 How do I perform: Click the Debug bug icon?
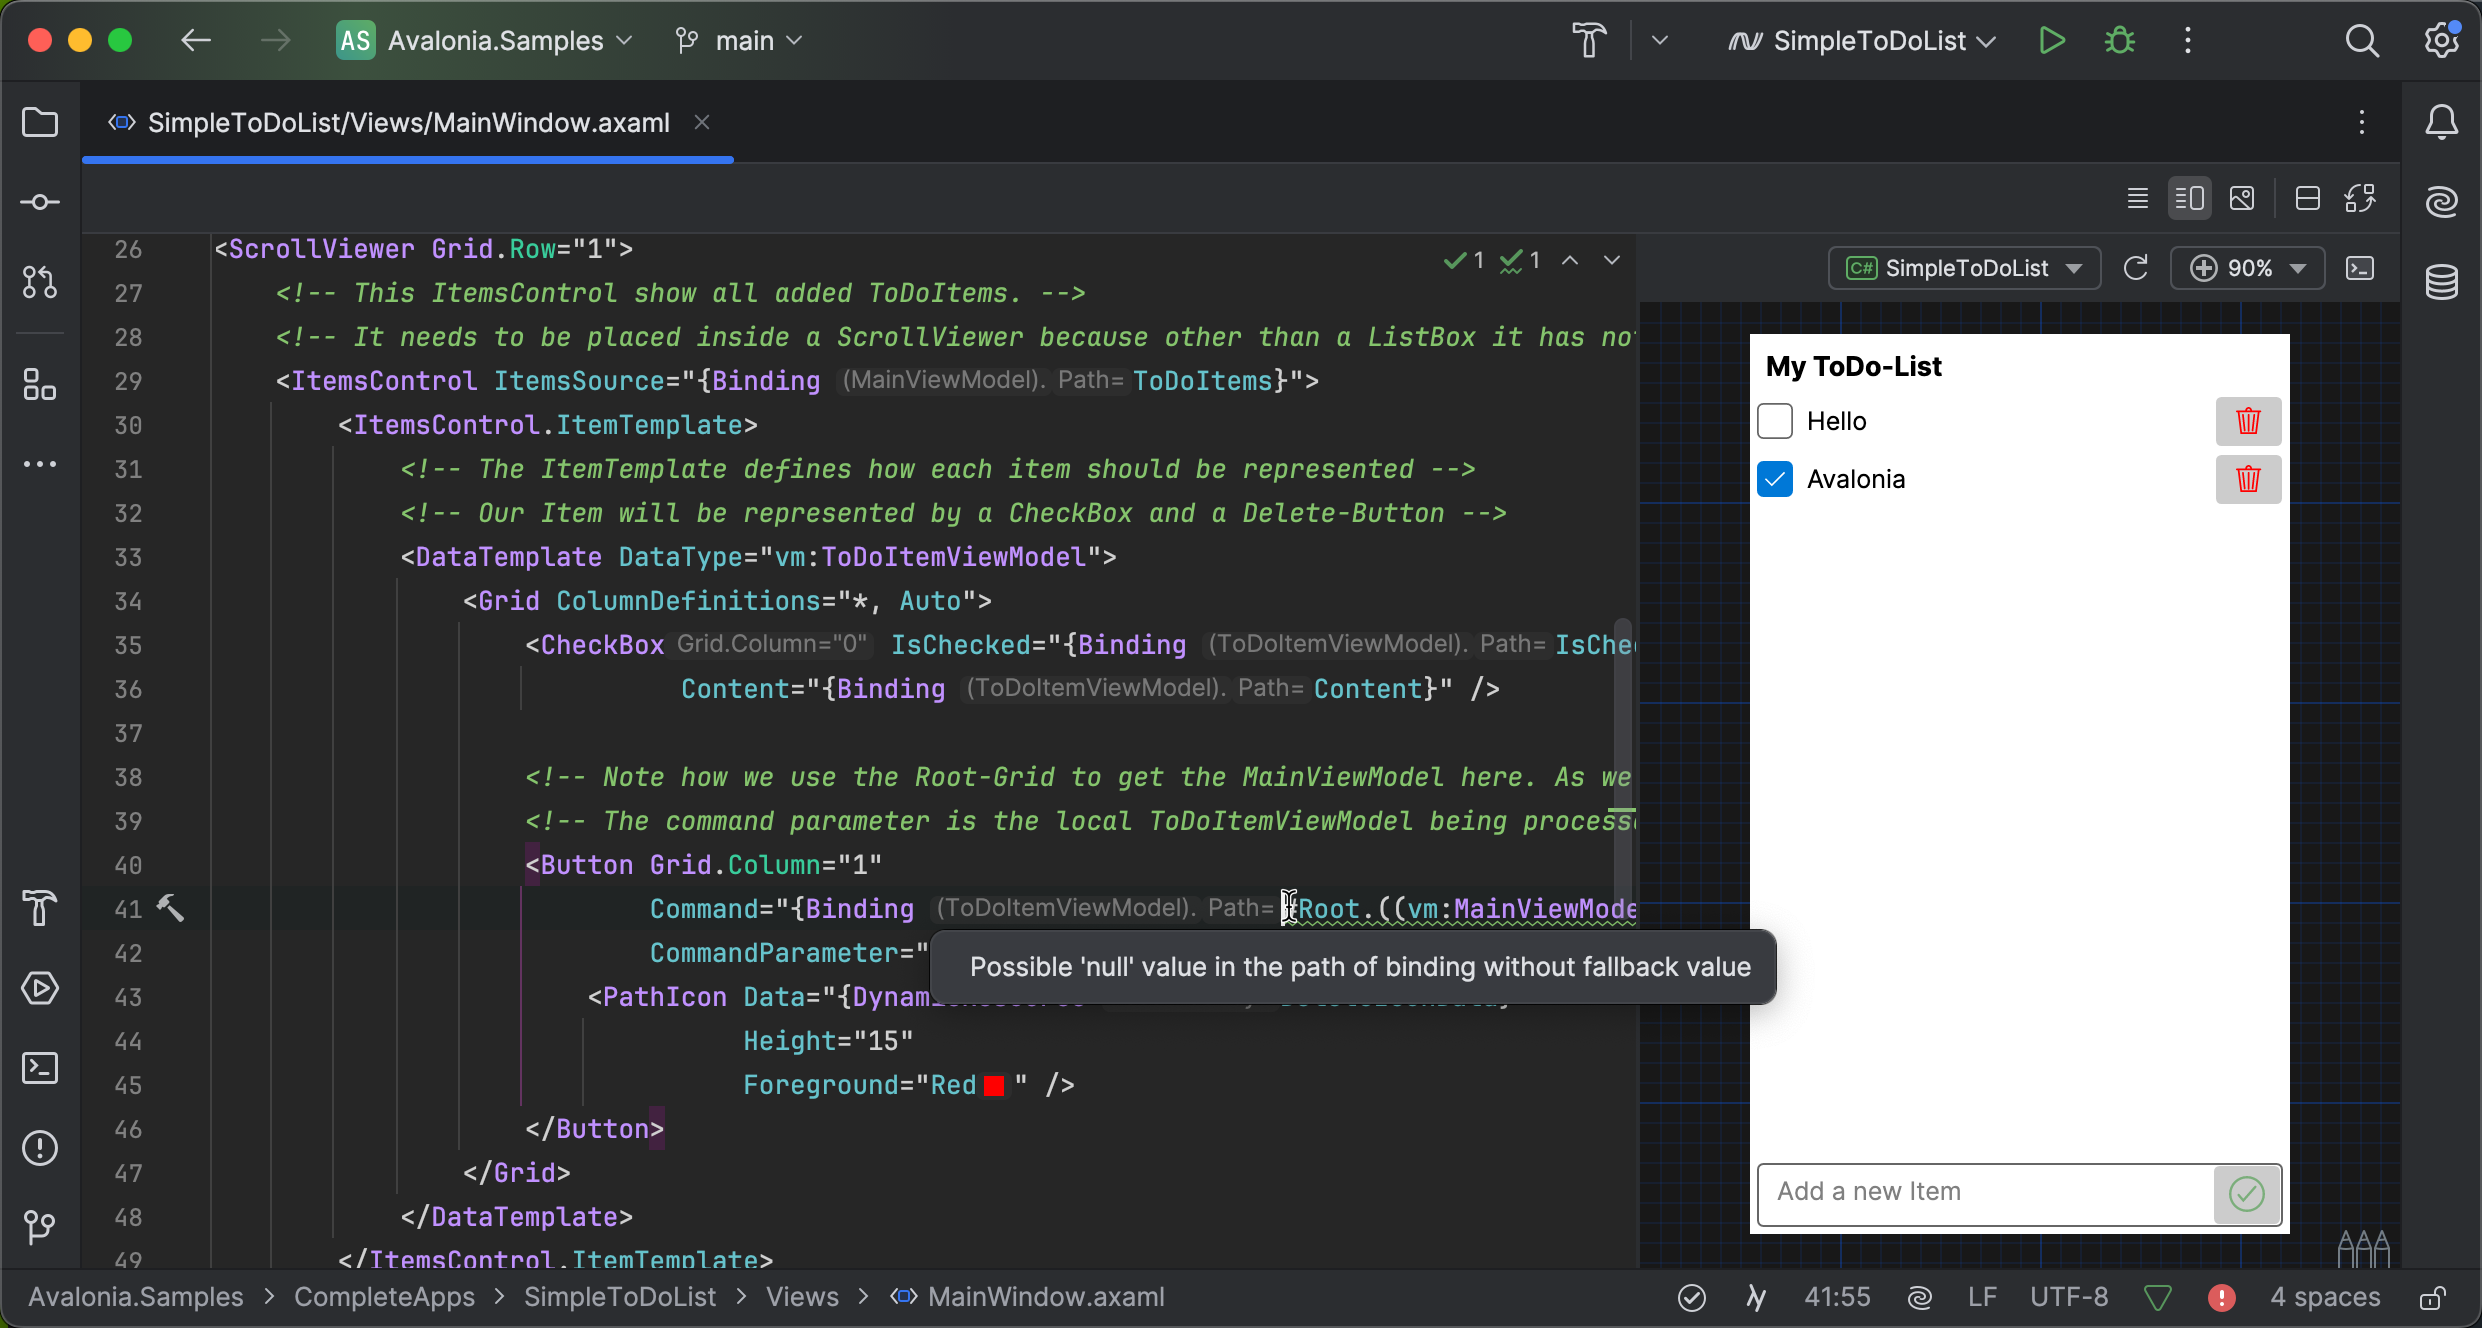(2119, 41)
